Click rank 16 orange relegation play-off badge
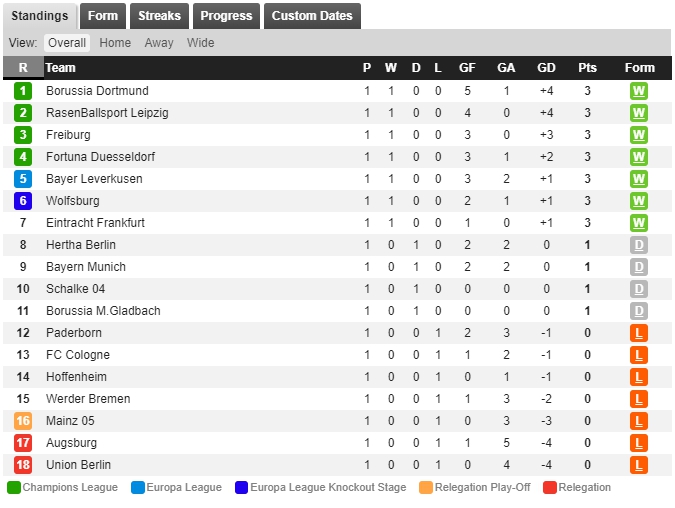Screen dimensions: 675x508 coord(23,421)
